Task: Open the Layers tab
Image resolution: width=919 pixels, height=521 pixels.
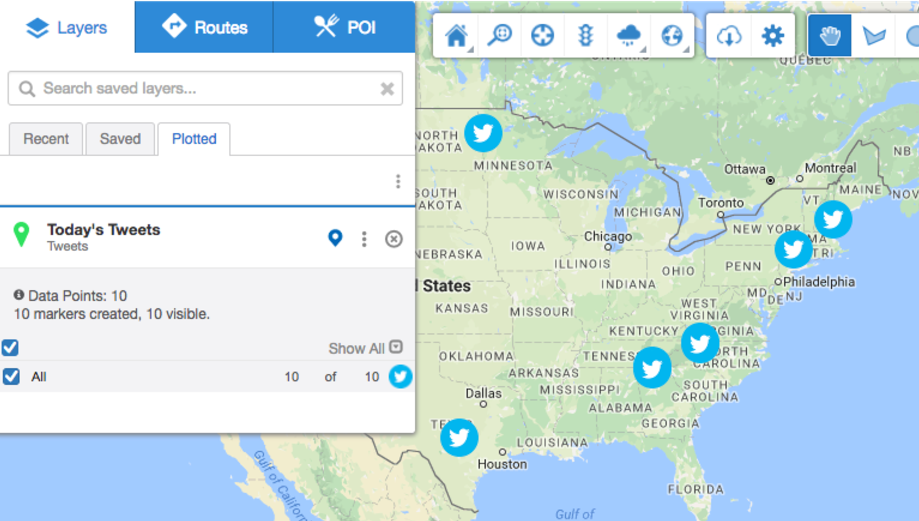Action: tap(67, 28)
